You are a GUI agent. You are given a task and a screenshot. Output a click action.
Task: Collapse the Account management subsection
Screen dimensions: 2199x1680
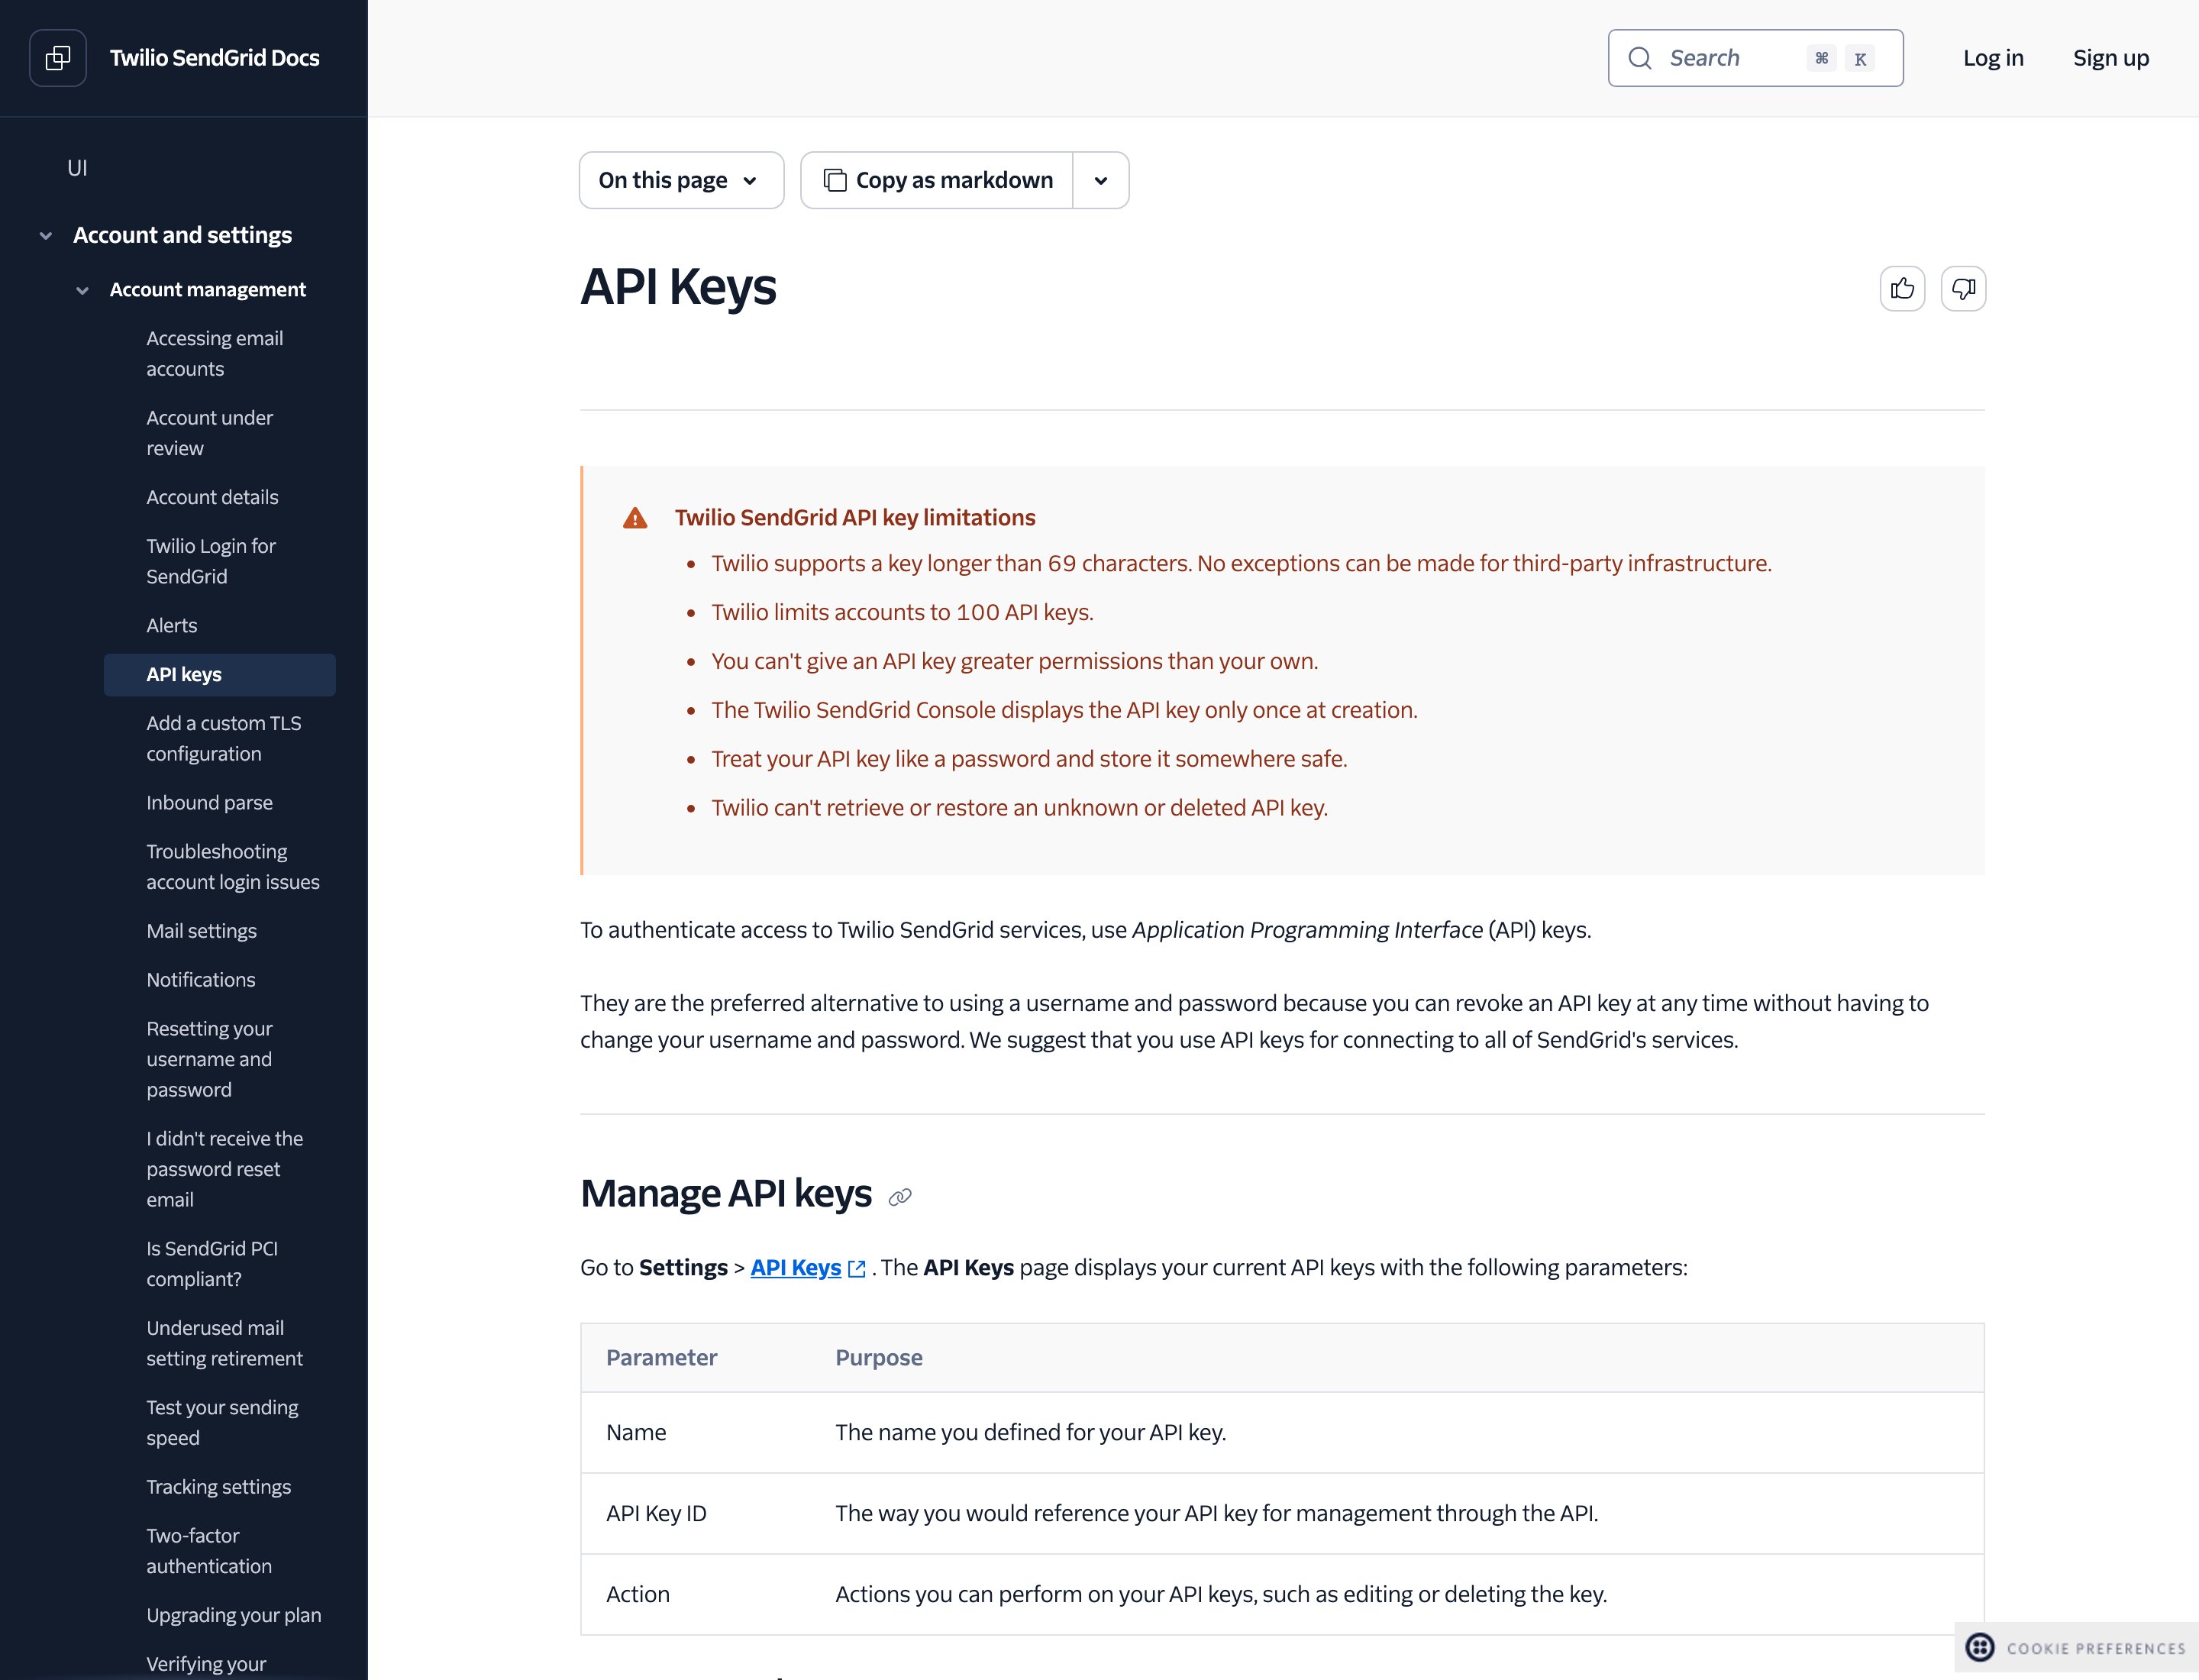82,291
